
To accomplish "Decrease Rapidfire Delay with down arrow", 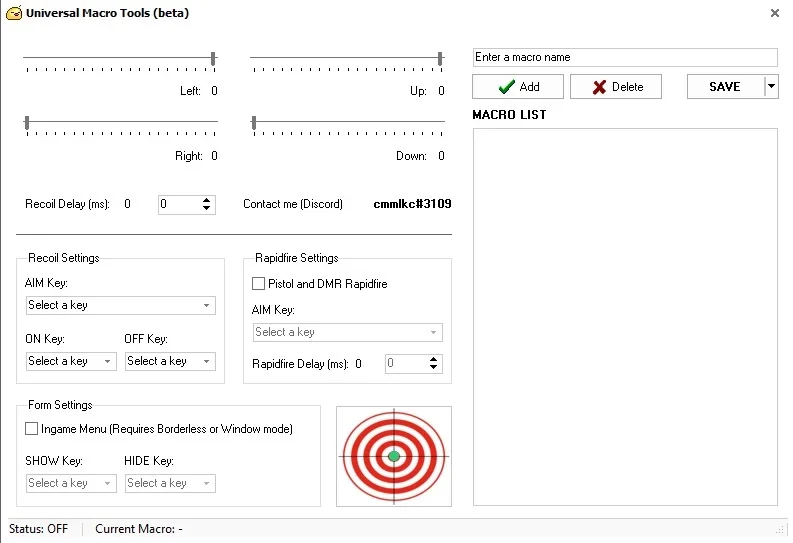I will (x=433, y=367).
